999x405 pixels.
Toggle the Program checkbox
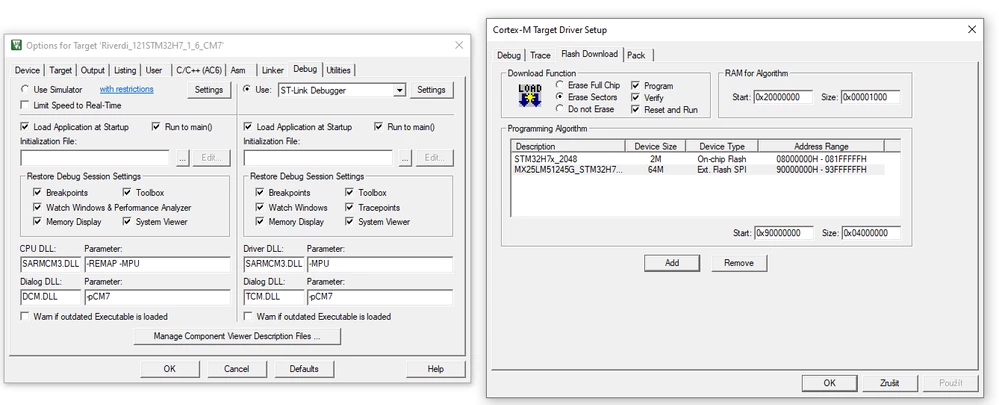(x=635, y=85)
